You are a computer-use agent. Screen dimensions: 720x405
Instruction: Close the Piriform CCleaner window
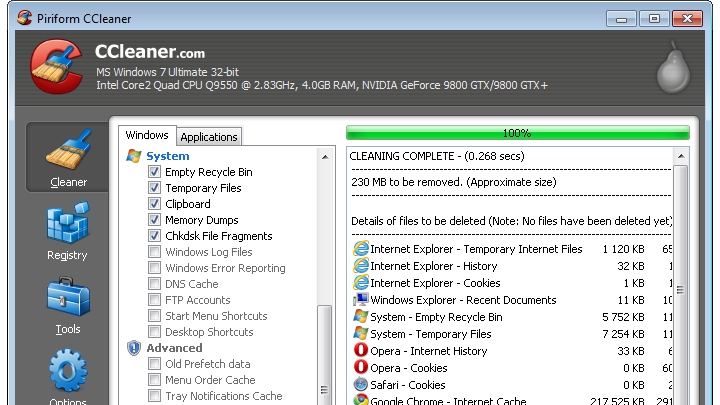[x=687, y=18]
